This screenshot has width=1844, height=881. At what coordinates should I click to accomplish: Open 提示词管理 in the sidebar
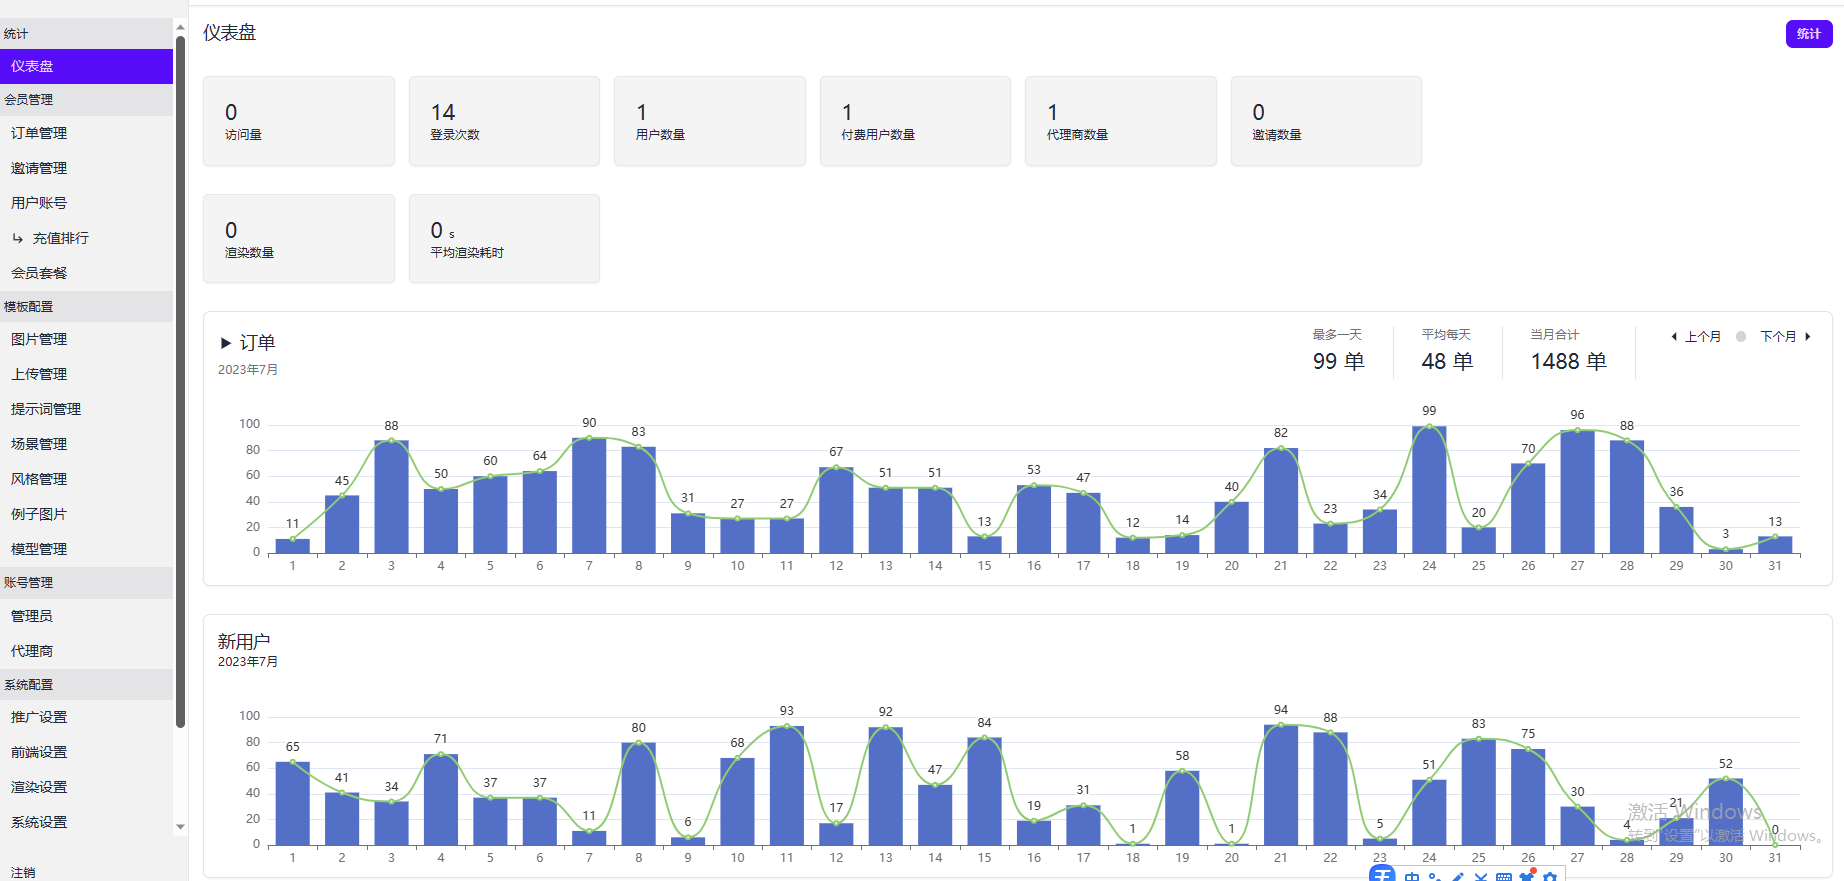tap(46, 409)
